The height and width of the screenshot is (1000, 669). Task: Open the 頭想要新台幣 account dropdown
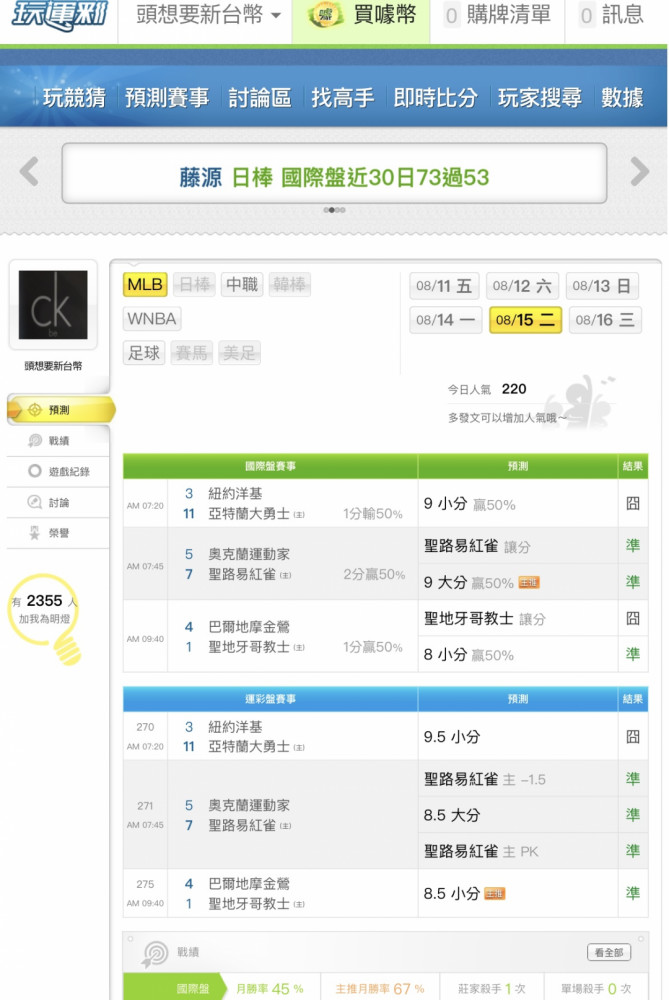[x=208, y=14]
